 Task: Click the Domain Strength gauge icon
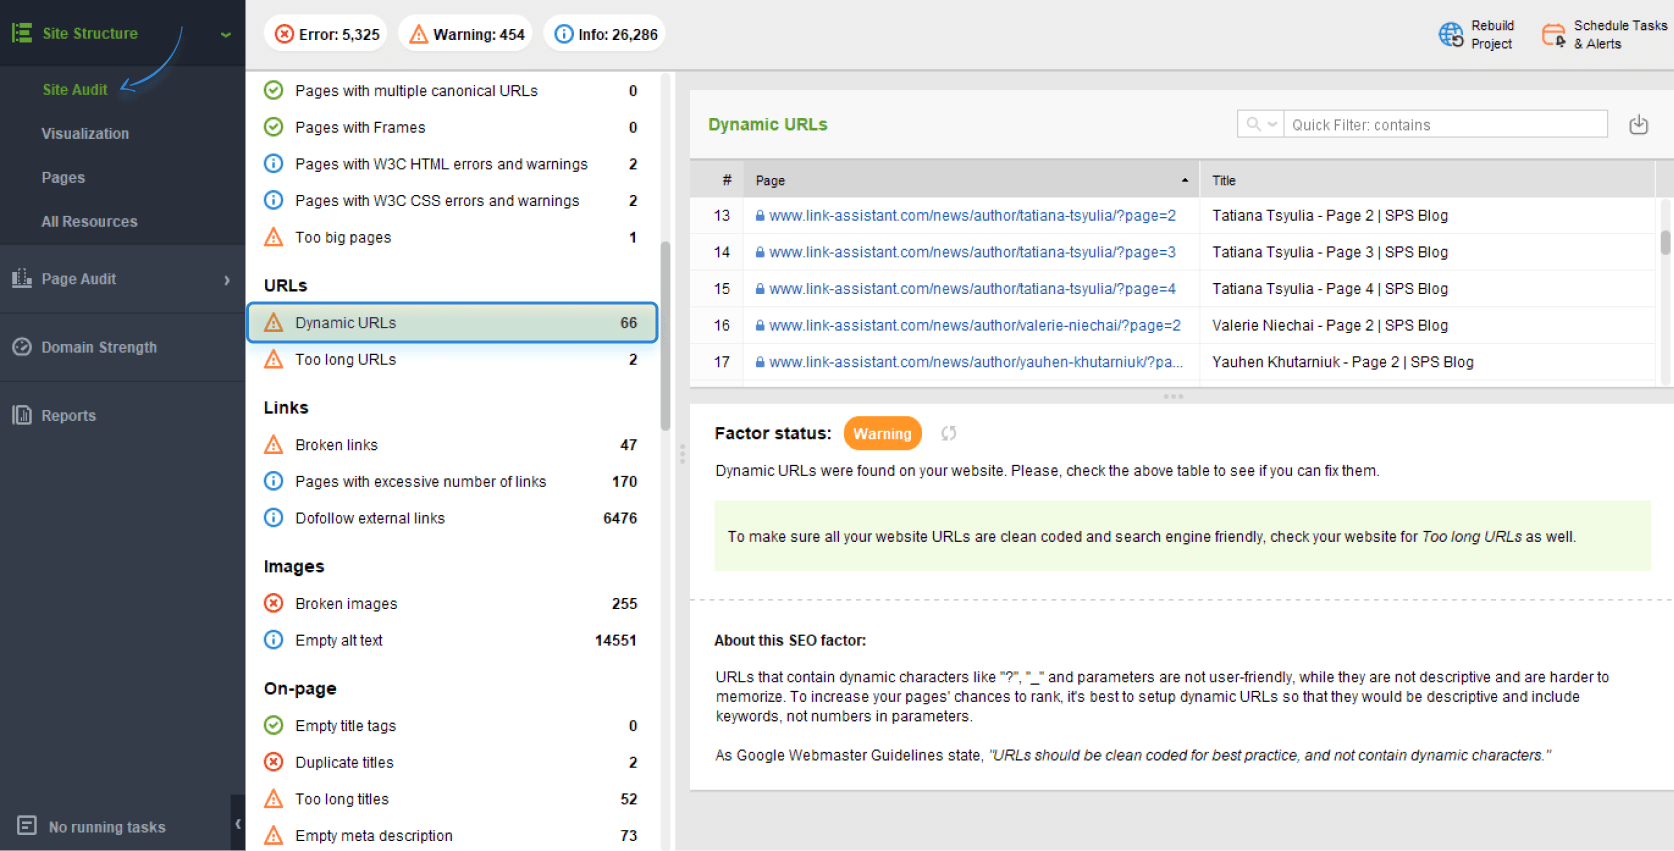(22, 347)
